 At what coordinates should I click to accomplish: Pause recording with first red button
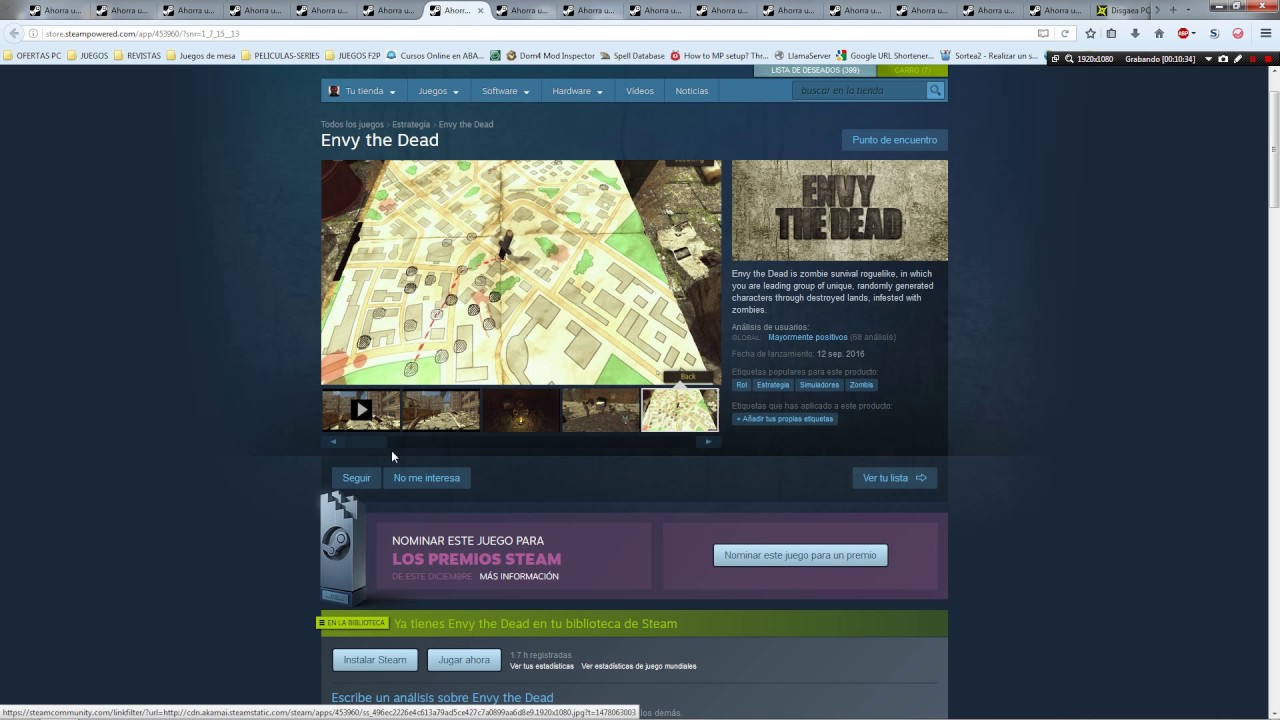click(1253, 59)
